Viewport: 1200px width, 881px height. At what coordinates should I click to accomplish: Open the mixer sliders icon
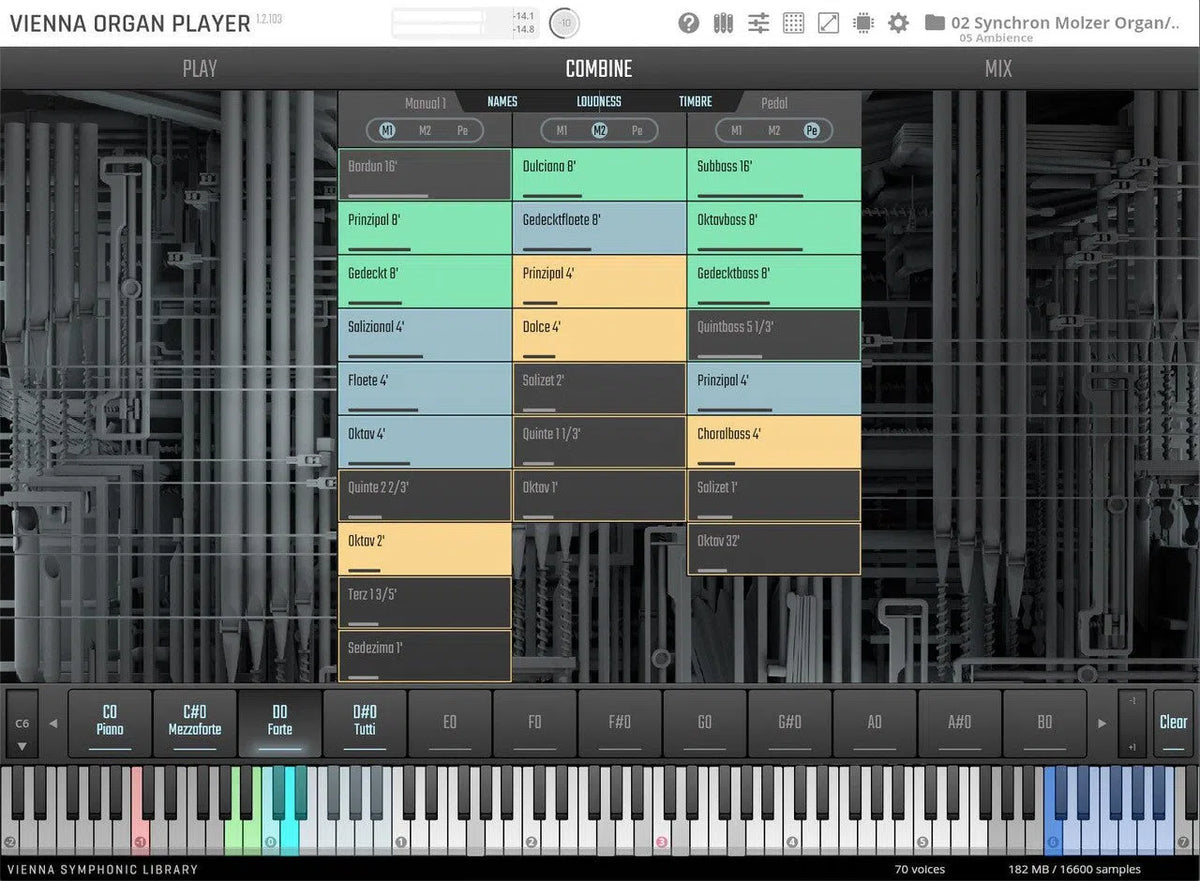[x=758, y=23]
